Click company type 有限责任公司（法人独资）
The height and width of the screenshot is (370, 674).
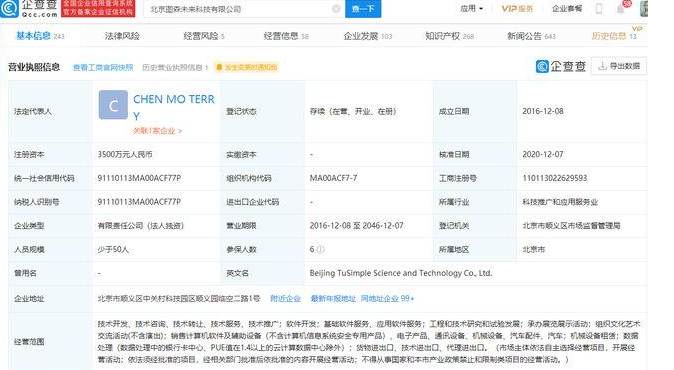pyautogui.click(x=141, y=226)
